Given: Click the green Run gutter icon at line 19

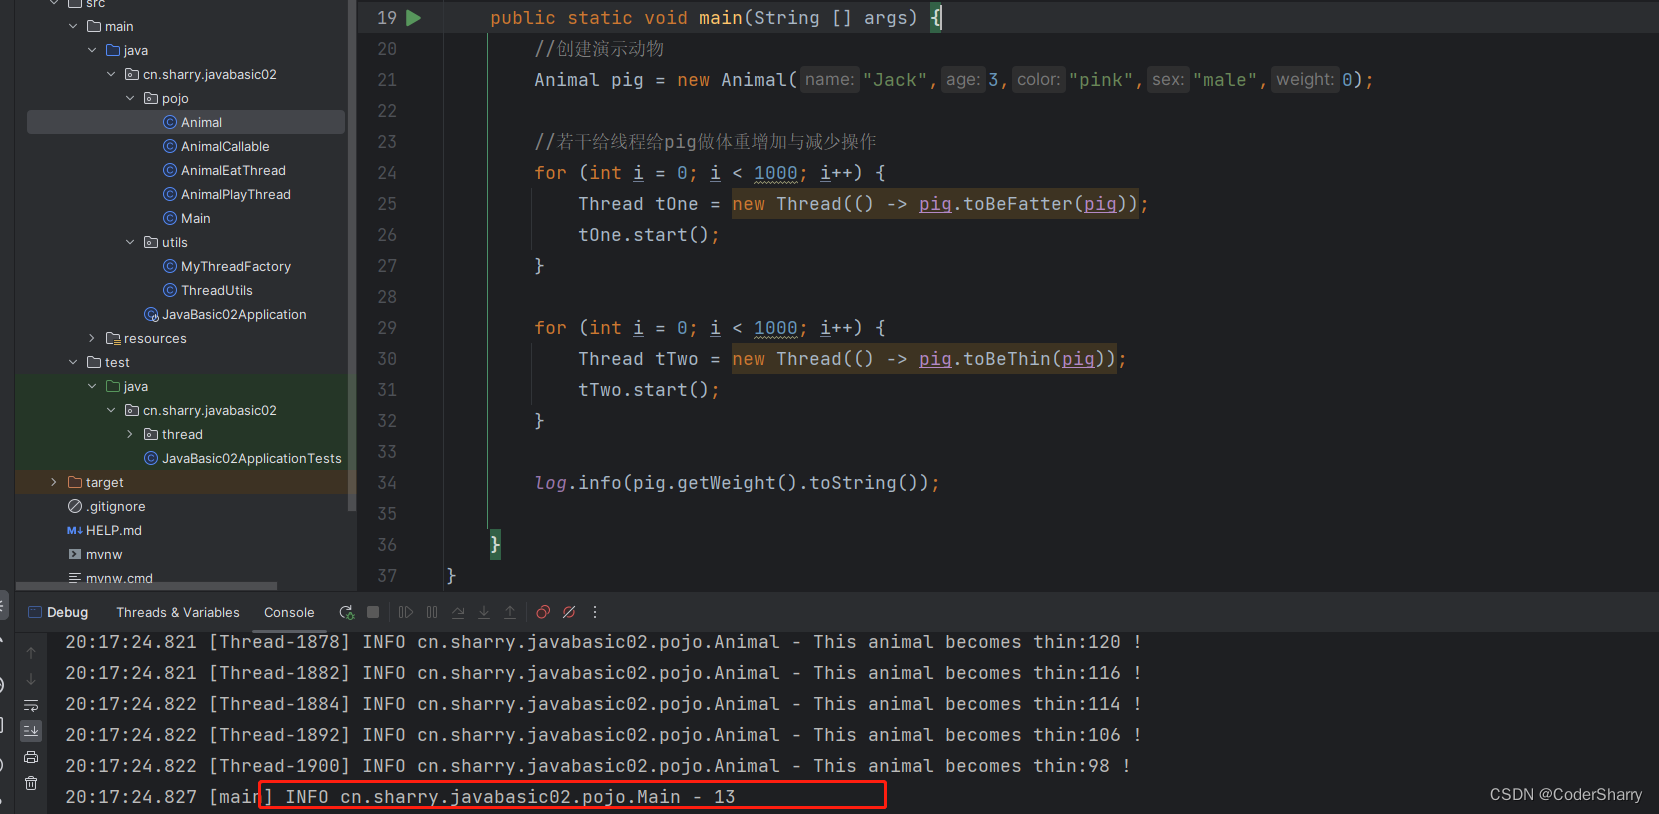Looking at the screenshot, I should point(414,18).
